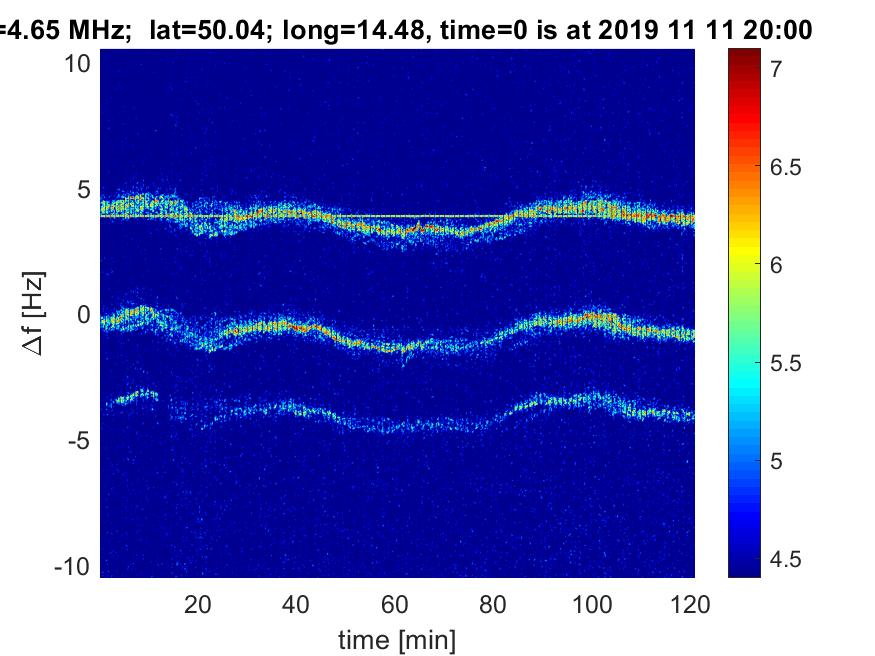Click the colorbar tick label 6.5
This screenshot has width=875, height=656.
[x=785, y=167]
